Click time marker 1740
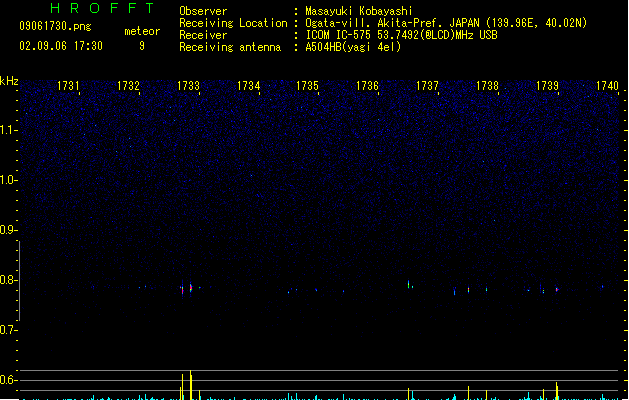The height and width of the screenshot is (400, 629). click(607, 86)
